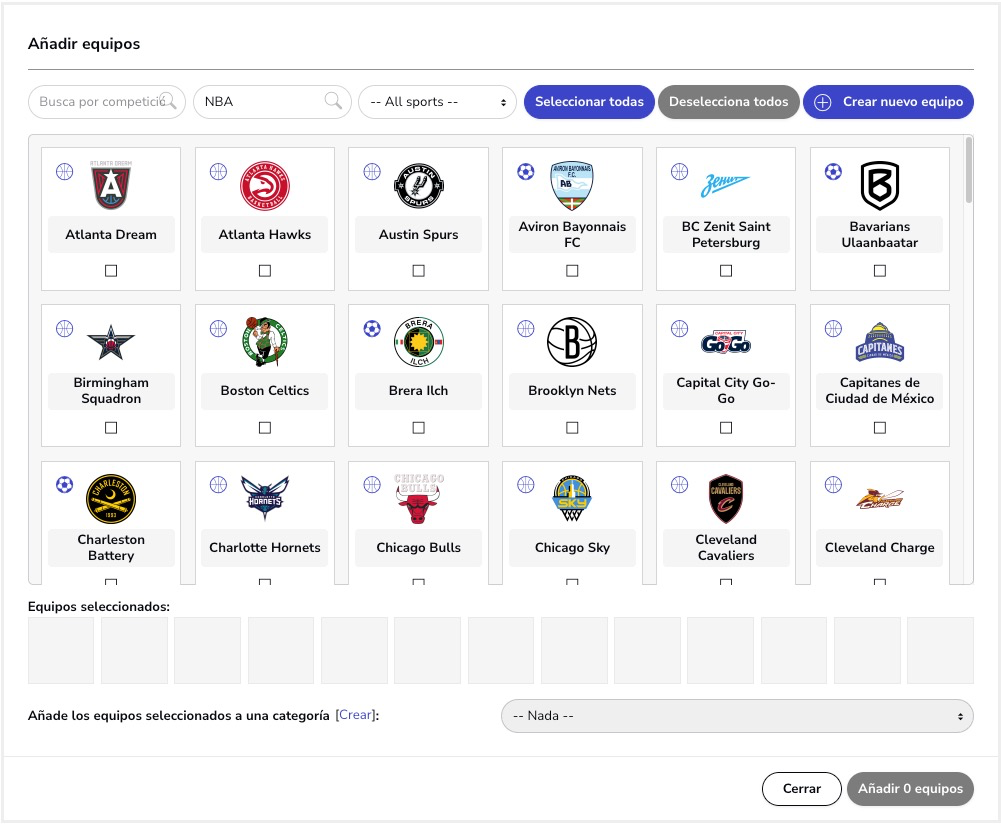Check the Boston Celtics checkbox
The image size is (1001, 824).
coord(265,428)
